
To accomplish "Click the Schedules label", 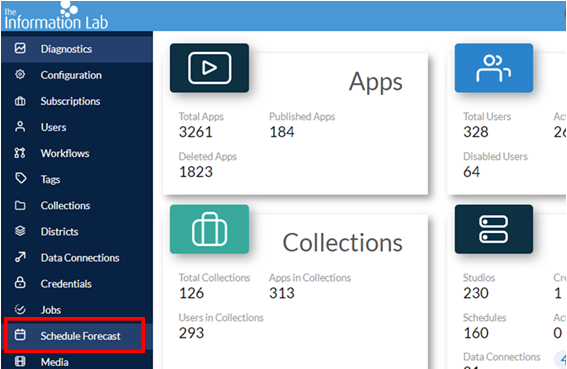I will [x=485, y=317].
